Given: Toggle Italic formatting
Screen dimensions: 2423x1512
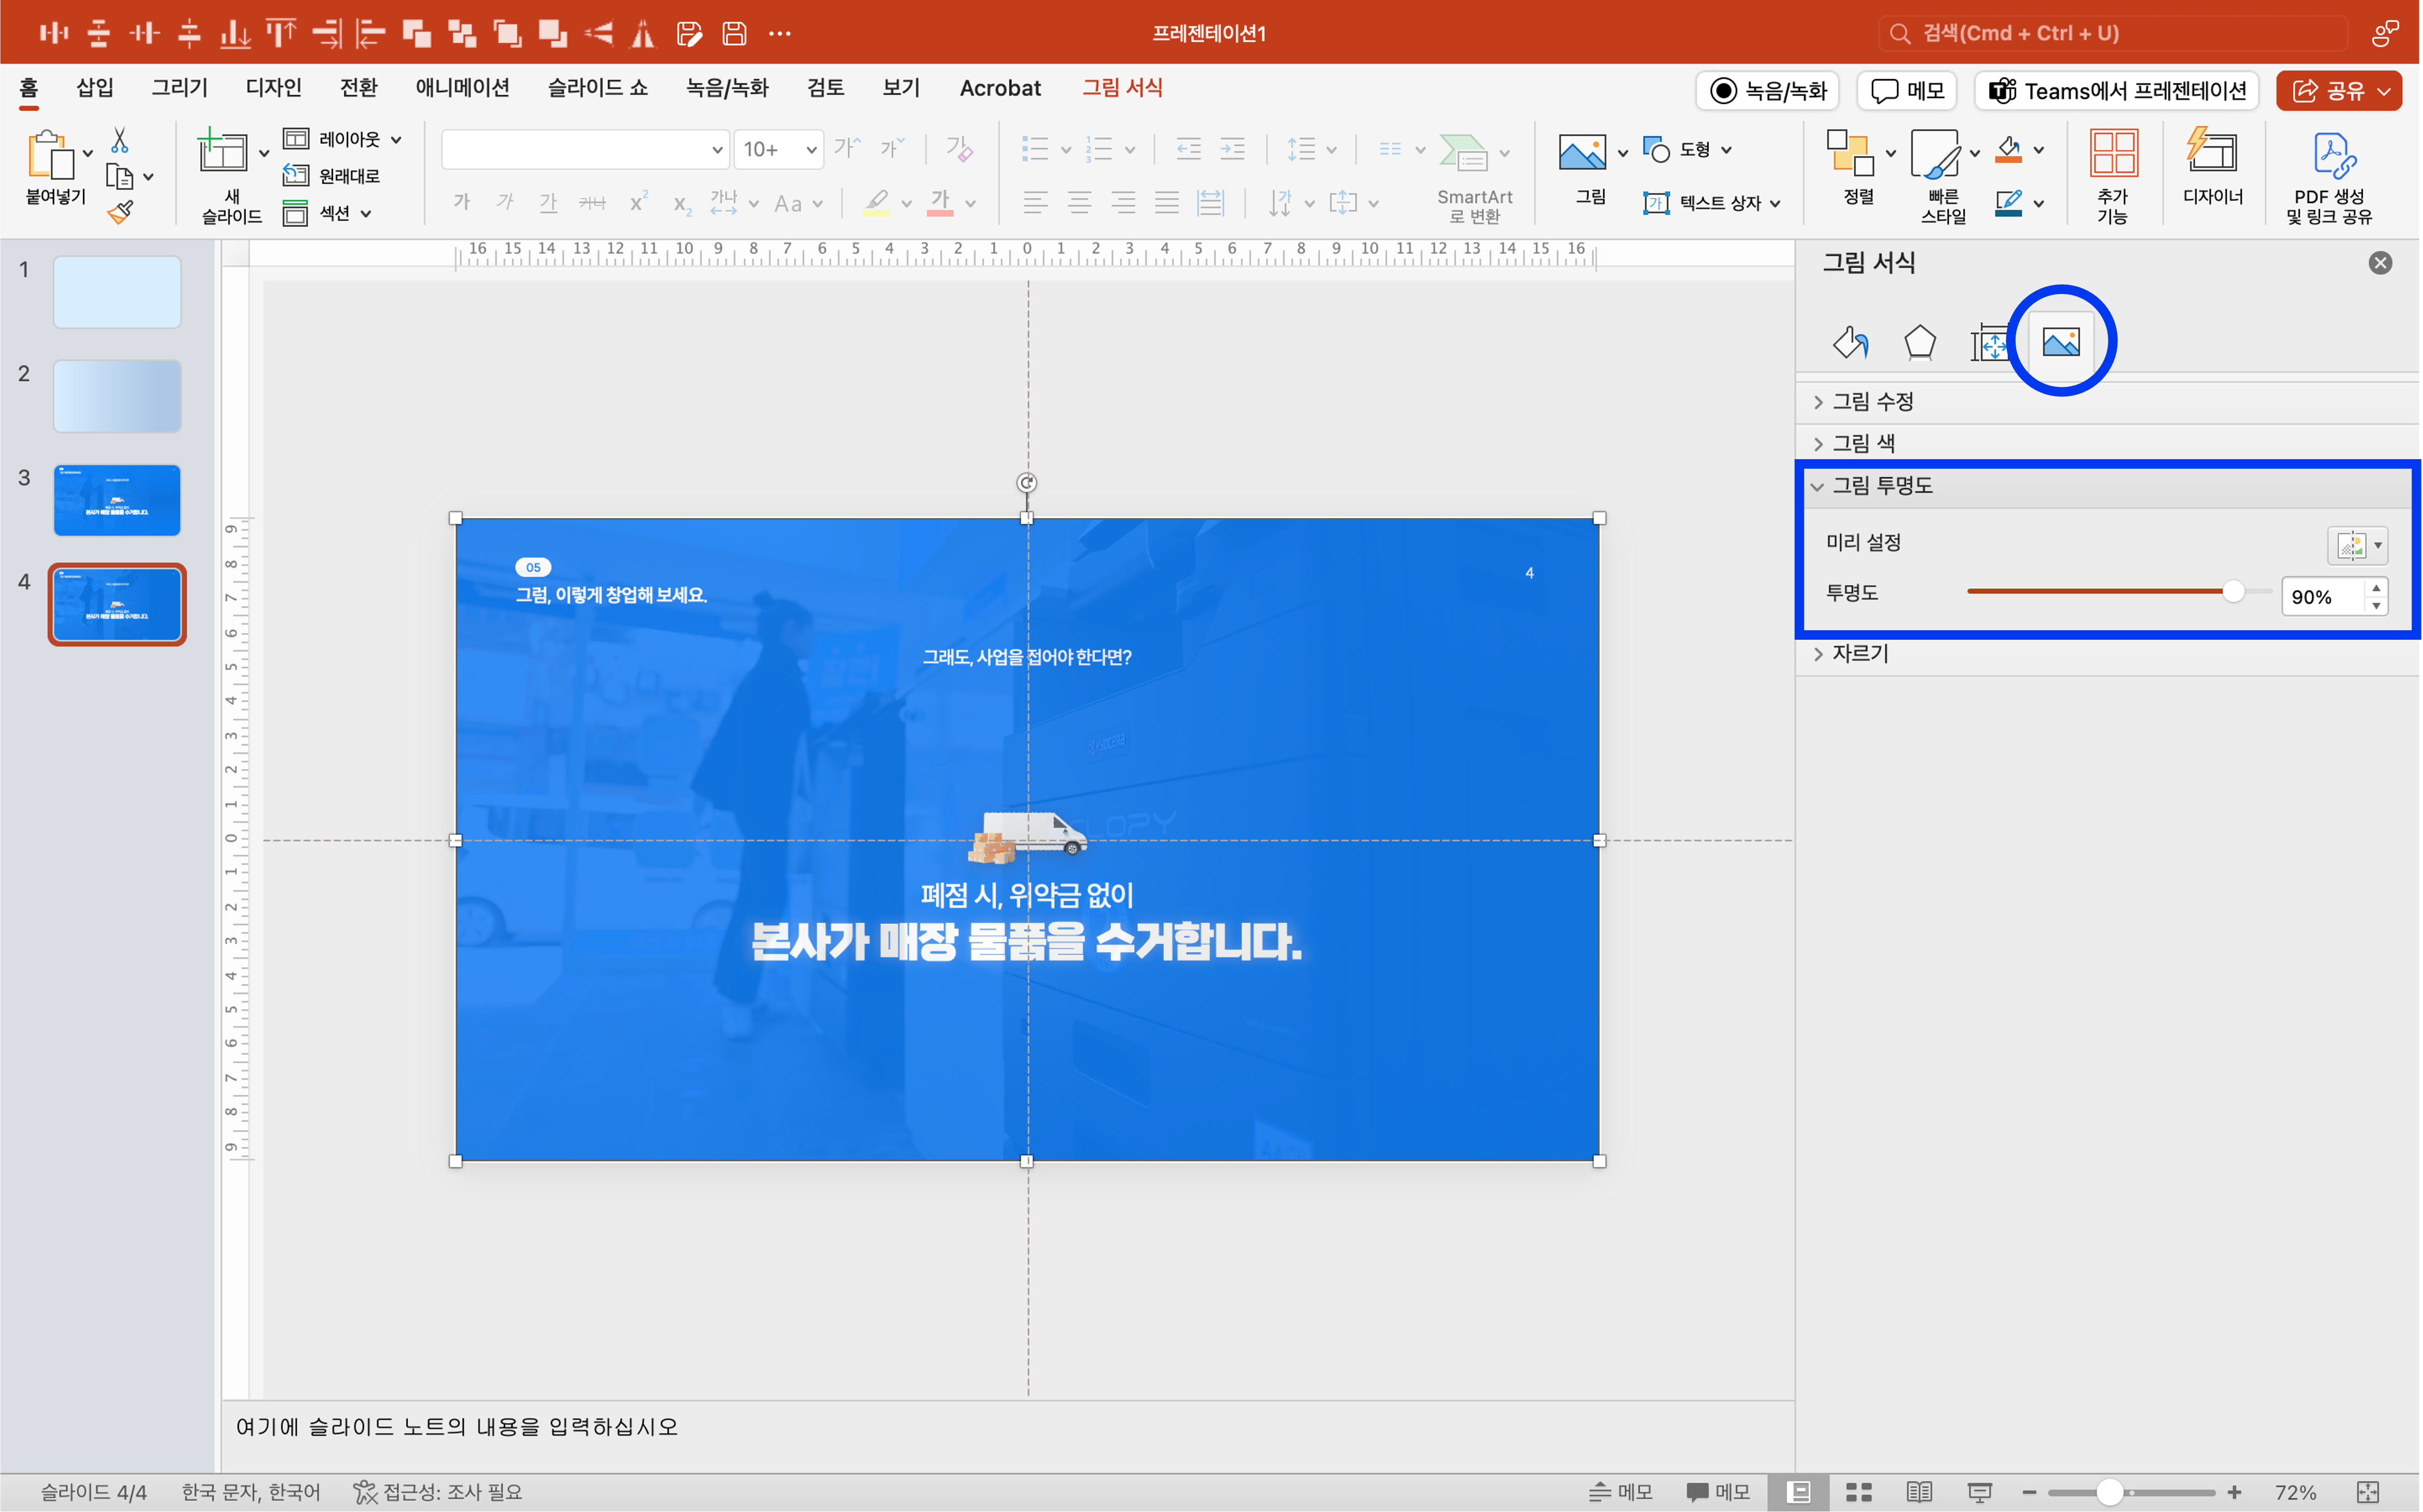Looking at the screenshot, I should point(506,203).
